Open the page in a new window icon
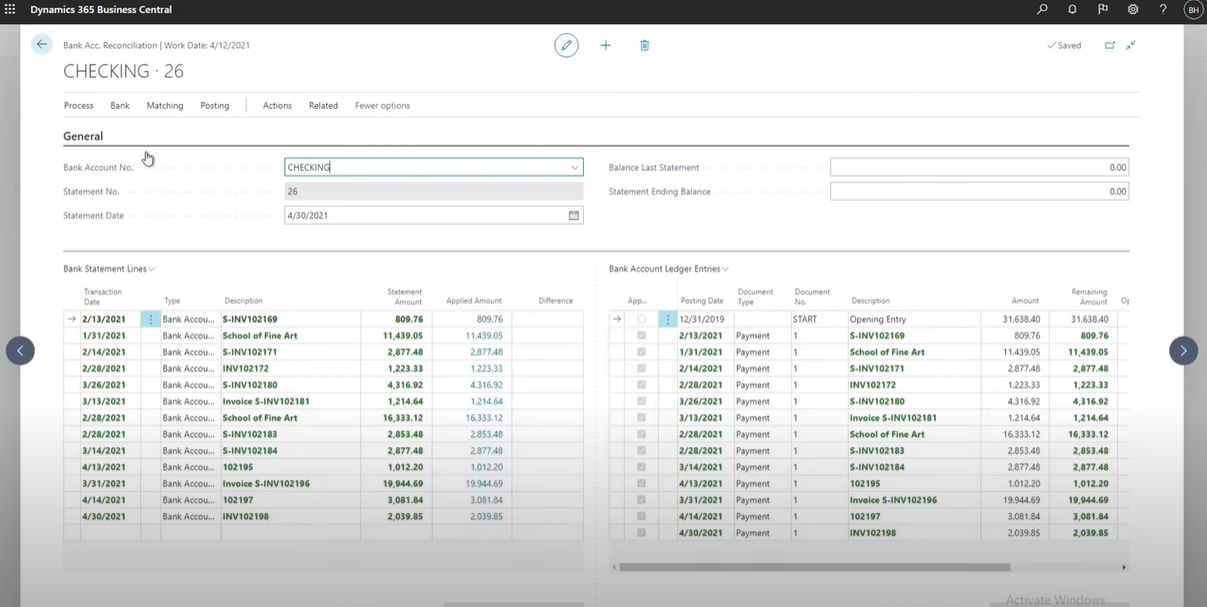The image size is (1207, 607). pos(1110,45)
